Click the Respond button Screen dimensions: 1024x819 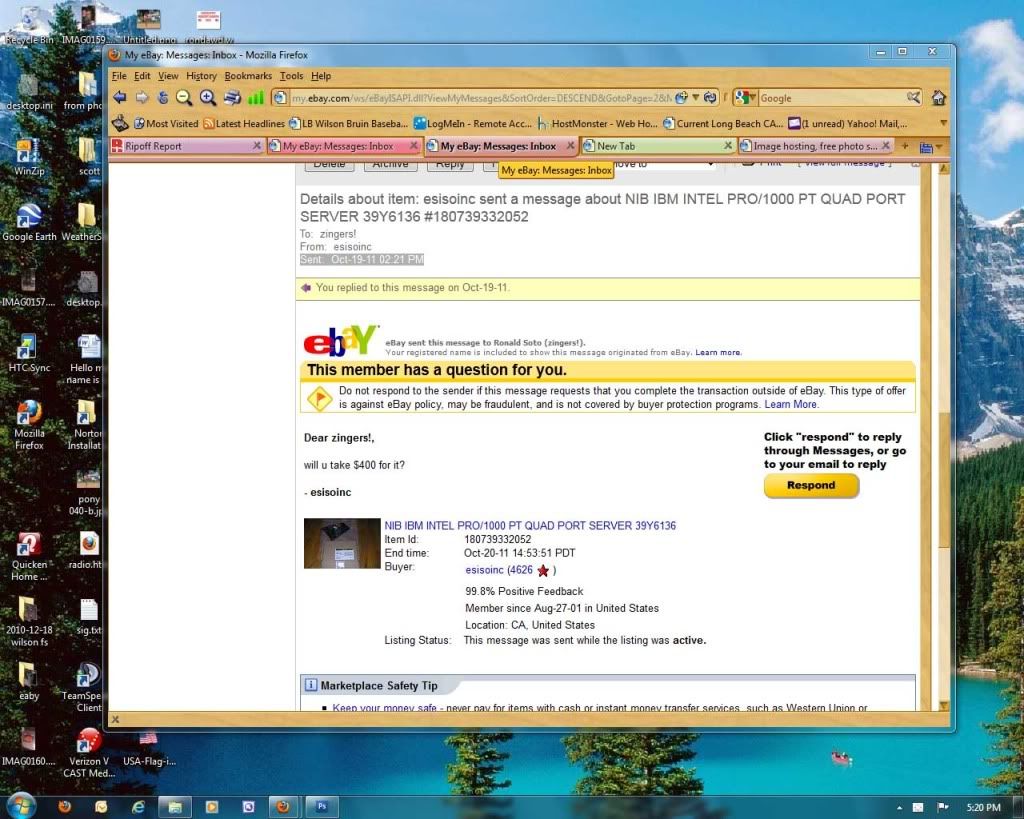pyautogui.click(x=811, y=485)
